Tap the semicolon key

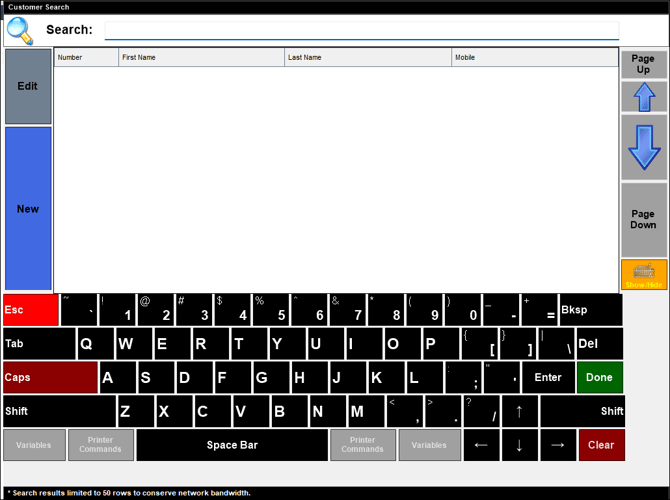(463, 377)
